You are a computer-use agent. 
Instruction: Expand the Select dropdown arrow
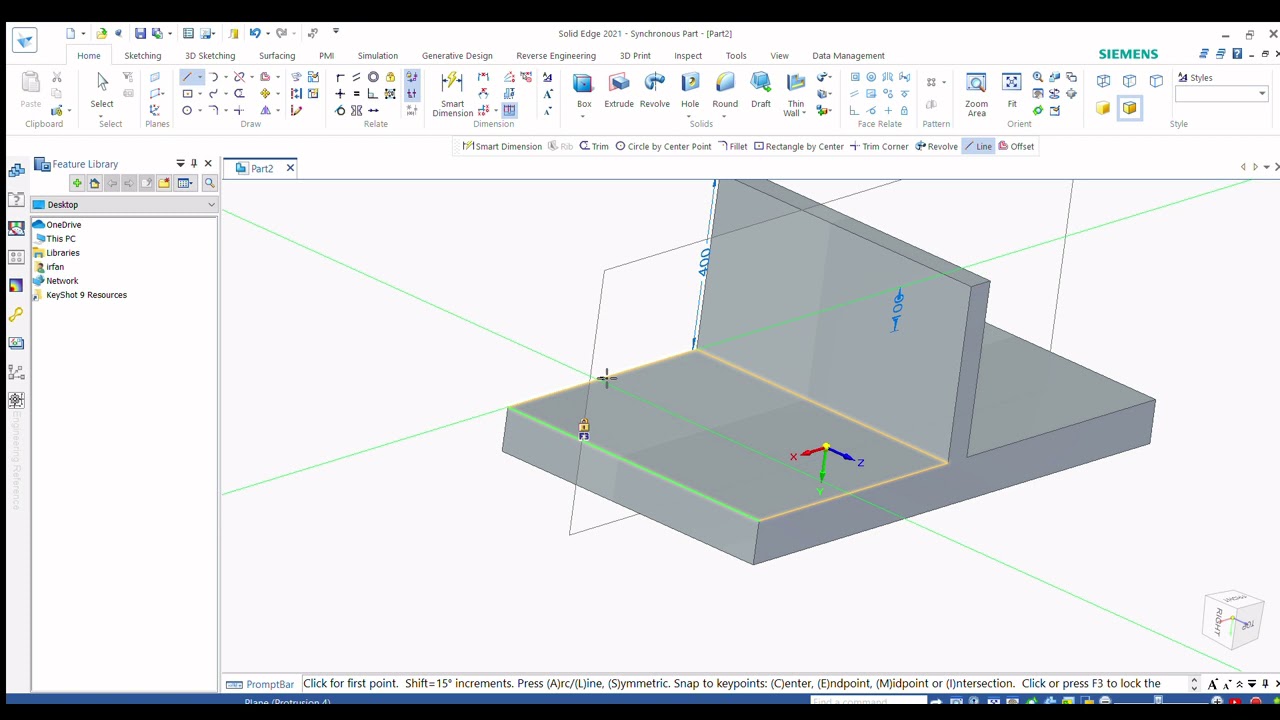tap(102, 116)
